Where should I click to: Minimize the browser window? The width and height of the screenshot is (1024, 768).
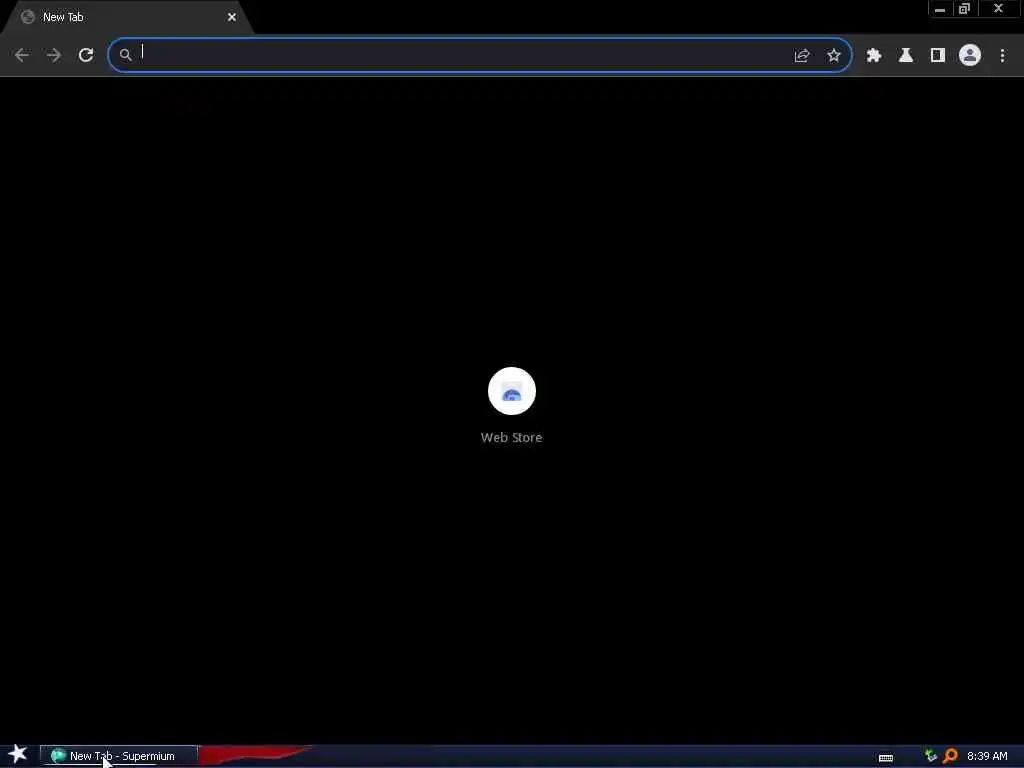pyautogui.click(x=940, y=9)
